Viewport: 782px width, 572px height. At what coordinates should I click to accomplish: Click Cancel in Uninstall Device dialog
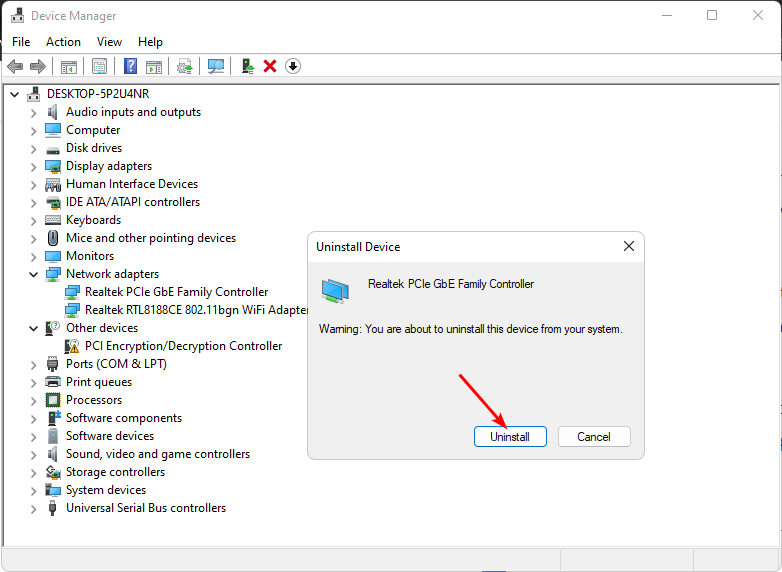tap(594, 437)
